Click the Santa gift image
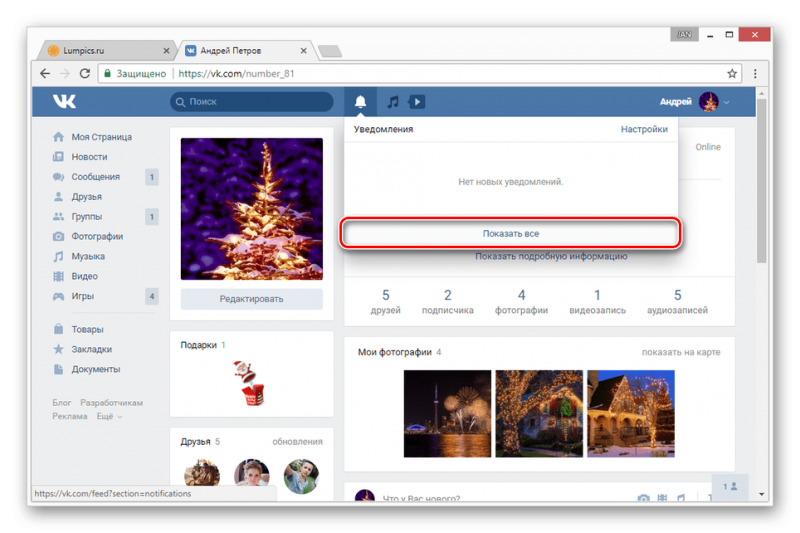 pos(248,383)
